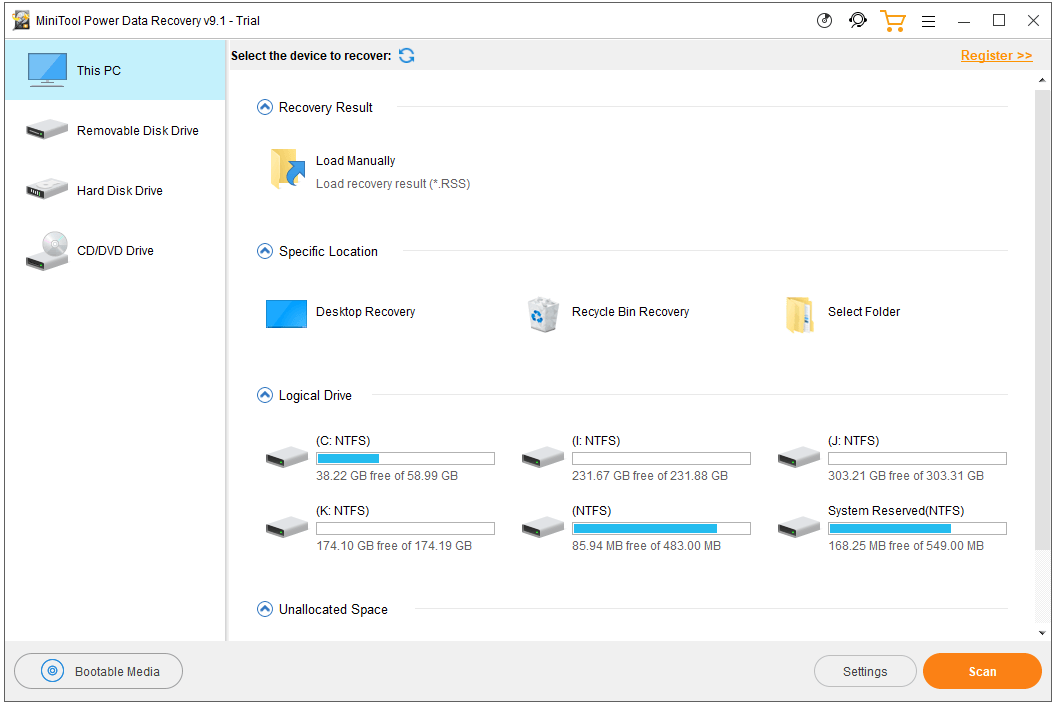
Task: Click the K: NTFS drive icon
Action: click(x=287, y=528)
